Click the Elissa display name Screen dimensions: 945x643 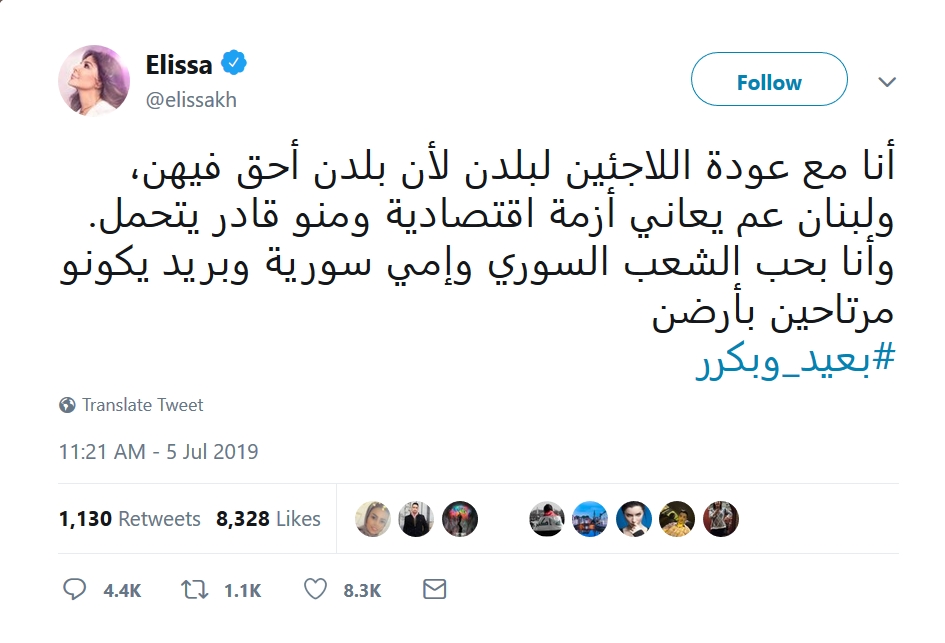[x=179, y=65]
